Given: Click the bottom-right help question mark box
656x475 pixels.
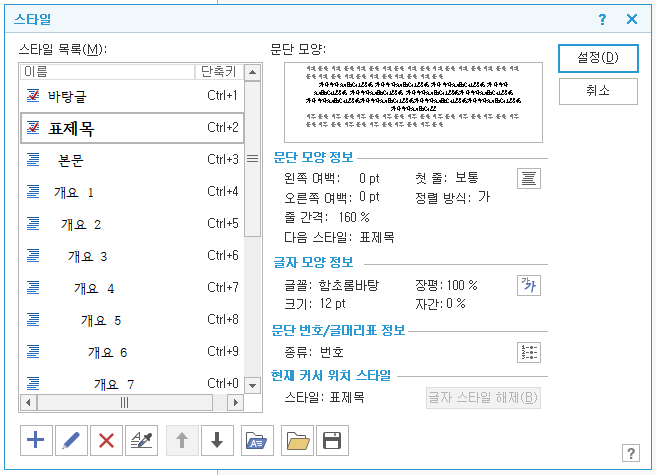Looking at the screenshot, I should tap(630, 453).
